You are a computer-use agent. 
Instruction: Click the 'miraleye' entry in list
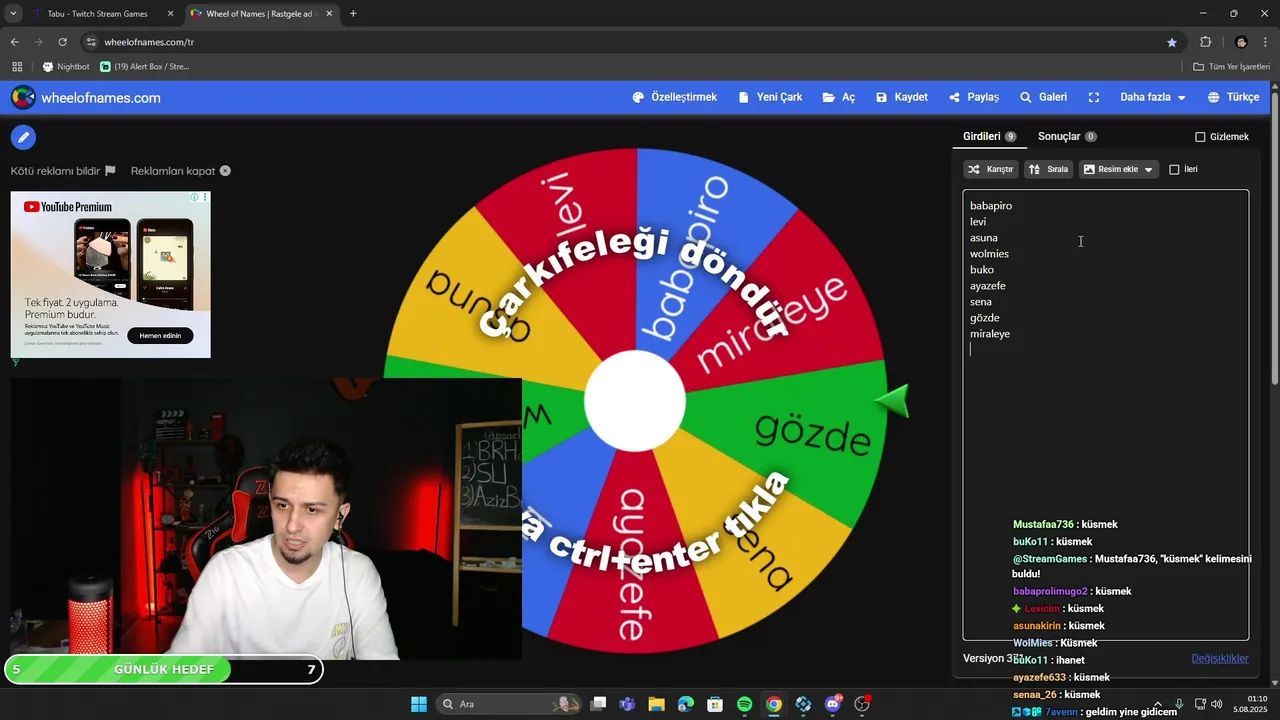990,333
